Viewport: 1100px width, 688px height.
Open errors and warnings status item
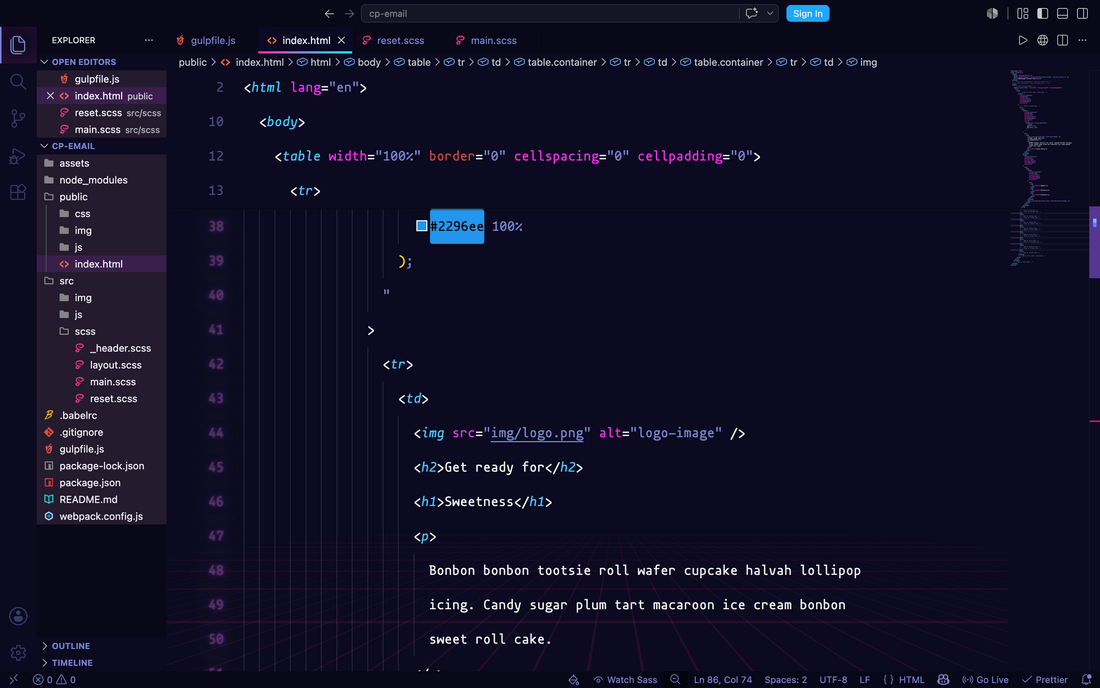pos(54,680)
